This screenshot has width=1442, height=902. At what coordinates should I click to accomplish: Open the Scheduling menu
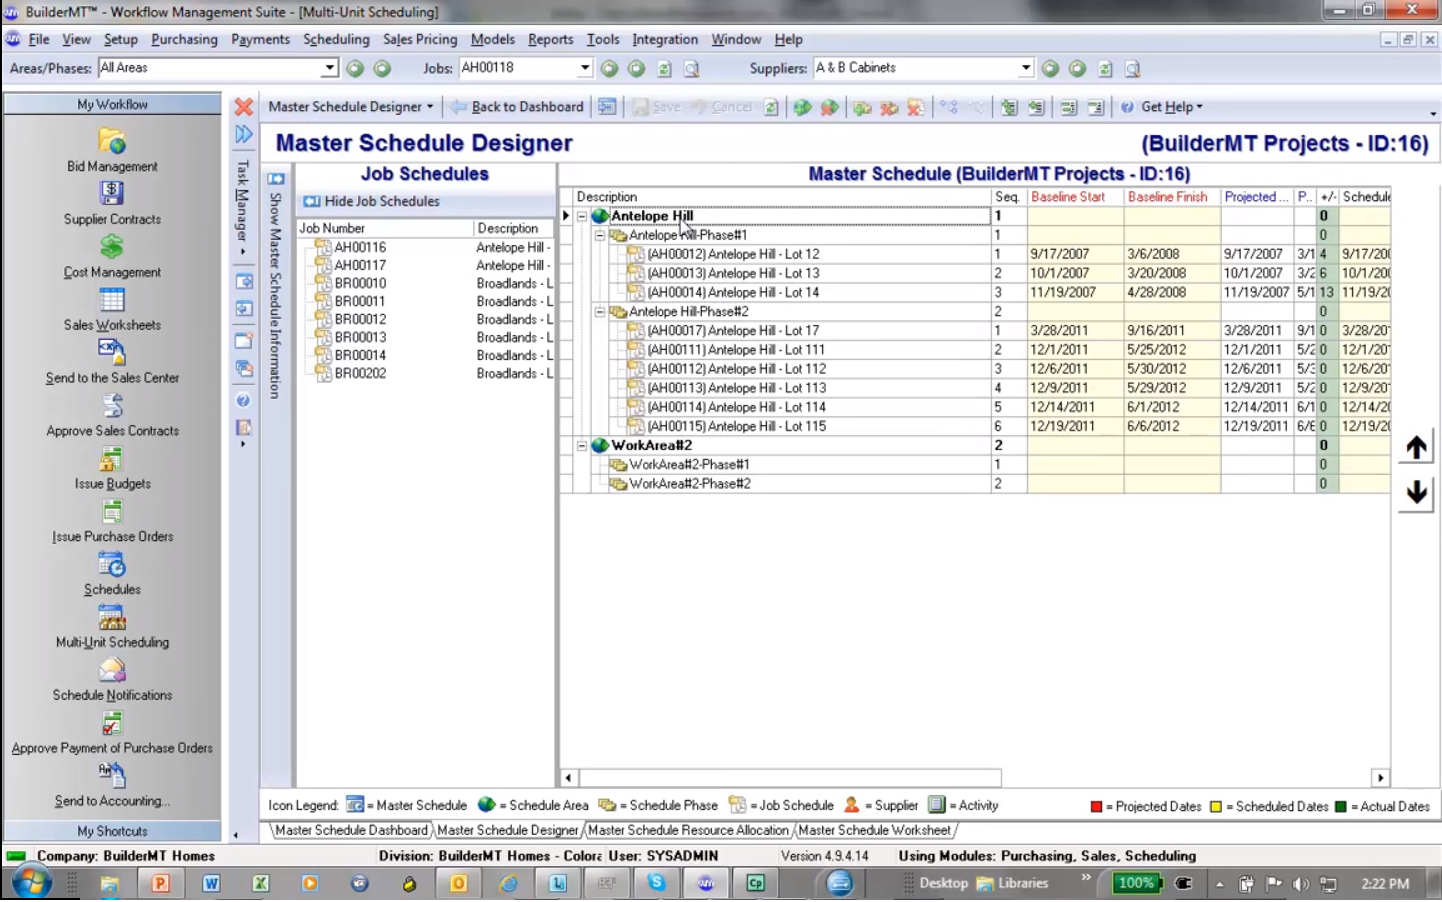pyautogui.click(x=336, y=39)
